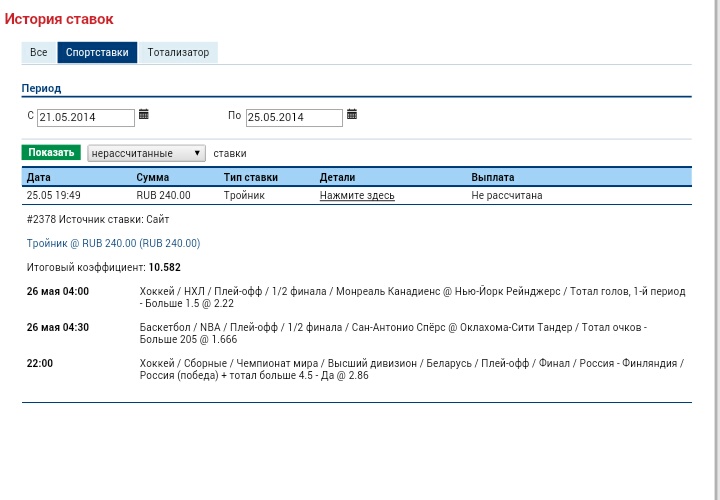The height and width of the screenshot is (500, 720).
Task: Select the NBA Сан-Антонио Спёрс bet entry
Action: pyautogui.click(x=412, y=333)
